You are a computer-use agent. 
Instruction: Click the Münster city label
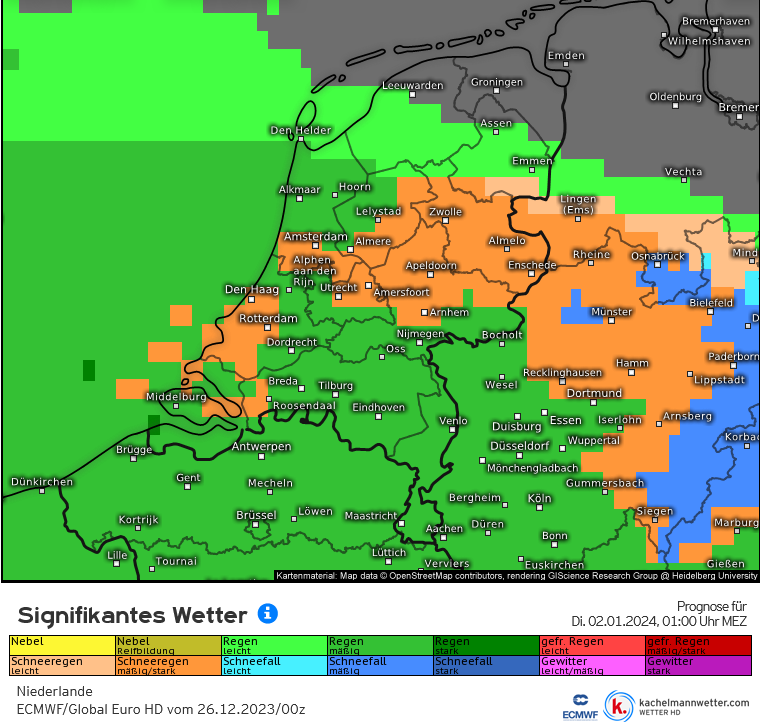(x=612, y=312)
